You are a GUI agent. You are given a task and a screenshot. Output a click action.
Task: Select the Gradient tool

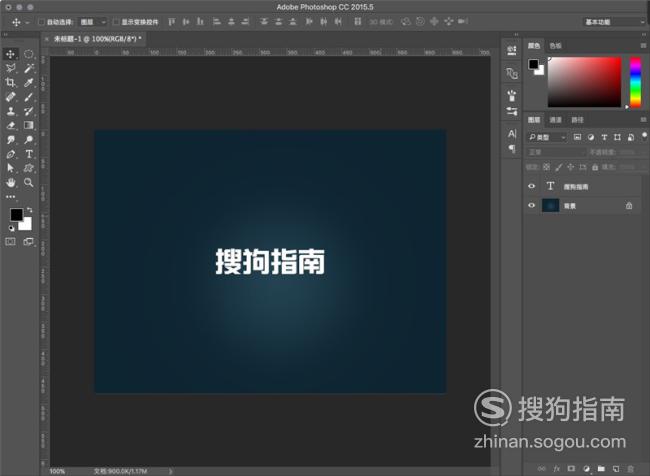(x=29, y=125)
